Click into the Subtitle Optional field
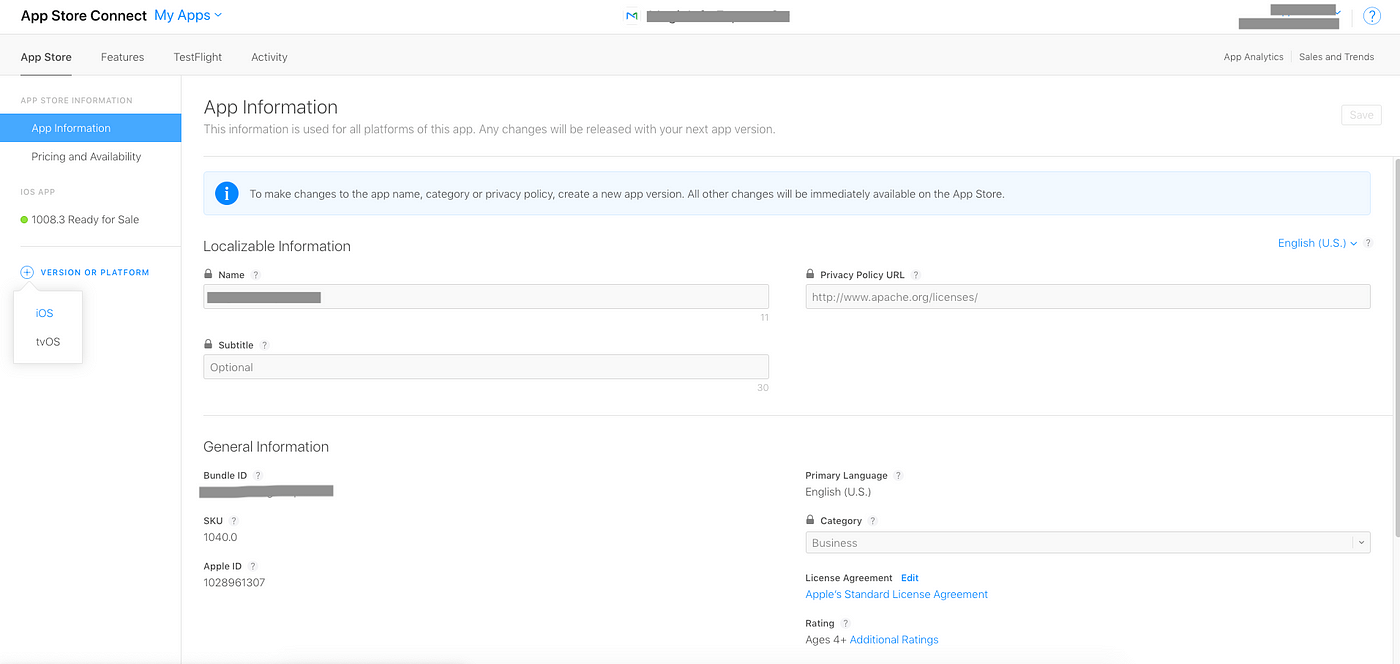 point(486,367)
